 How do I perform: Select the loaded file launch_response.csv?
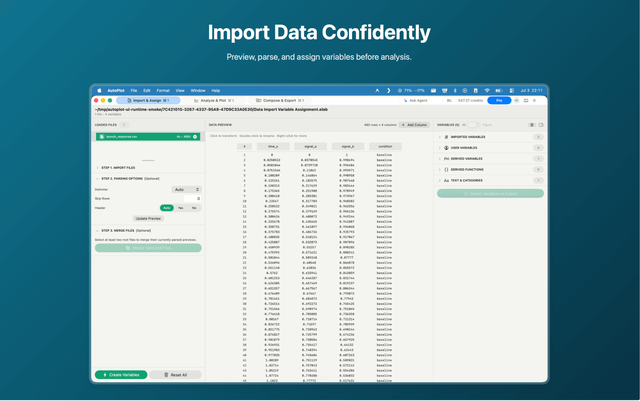coord(148,136)
